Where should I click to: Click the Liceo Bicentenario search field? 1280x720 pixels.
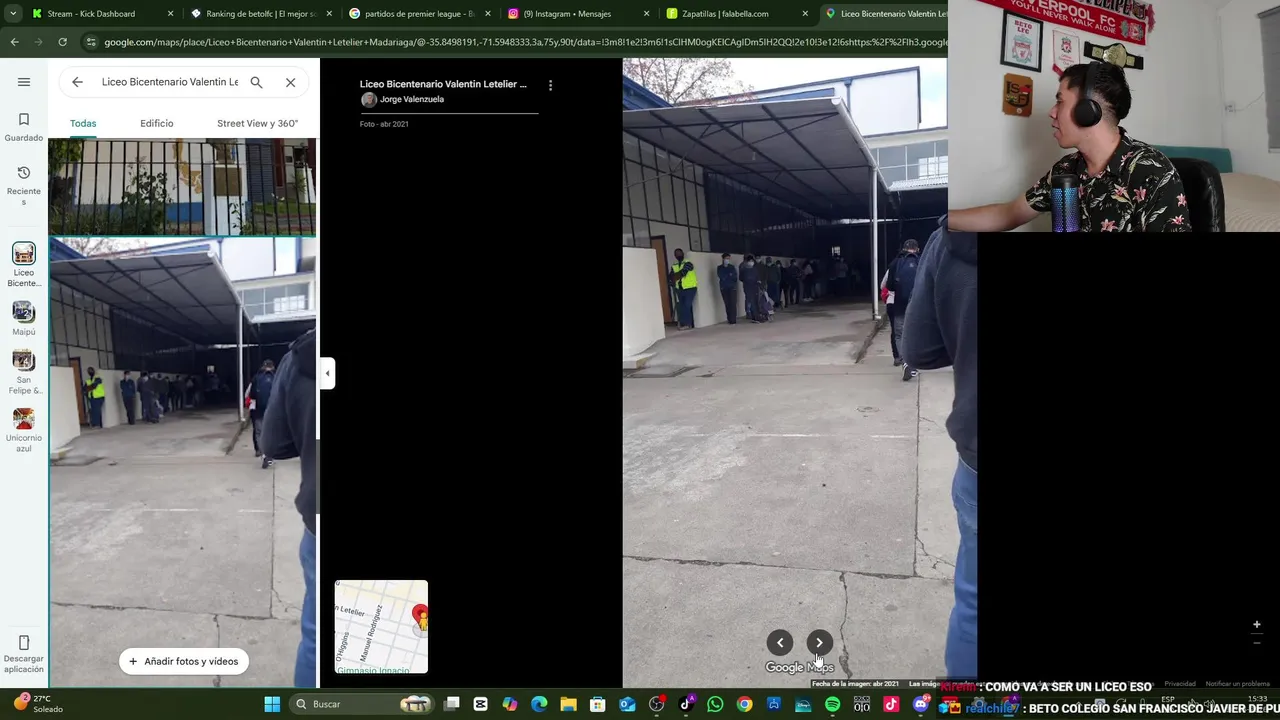click(x=170, y=82)
